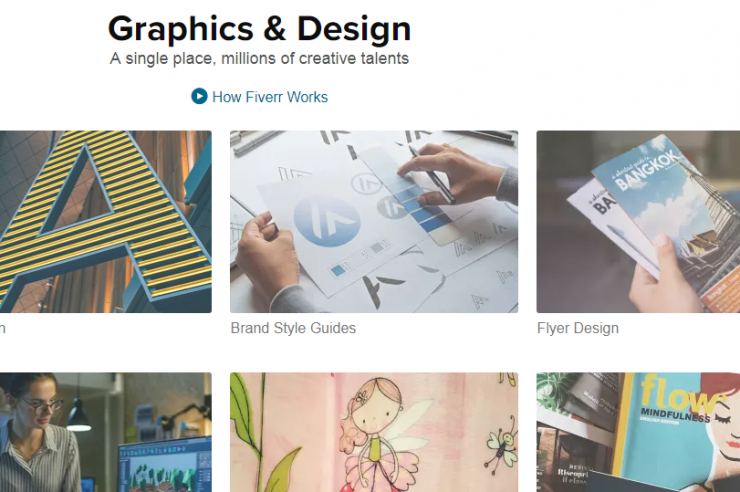740x492 pixels.
Task: Select the woman with glasses thumbnail
Action: (x=105, y=432)
